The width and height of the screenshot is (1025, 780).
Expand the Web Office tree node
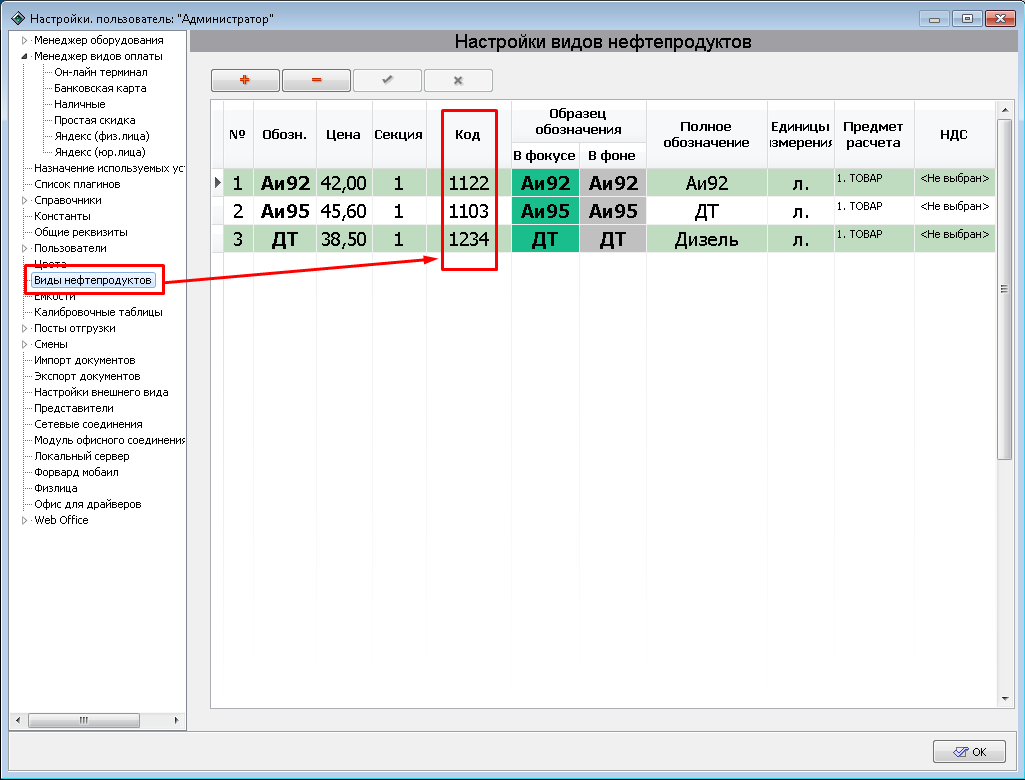point(24,520)
